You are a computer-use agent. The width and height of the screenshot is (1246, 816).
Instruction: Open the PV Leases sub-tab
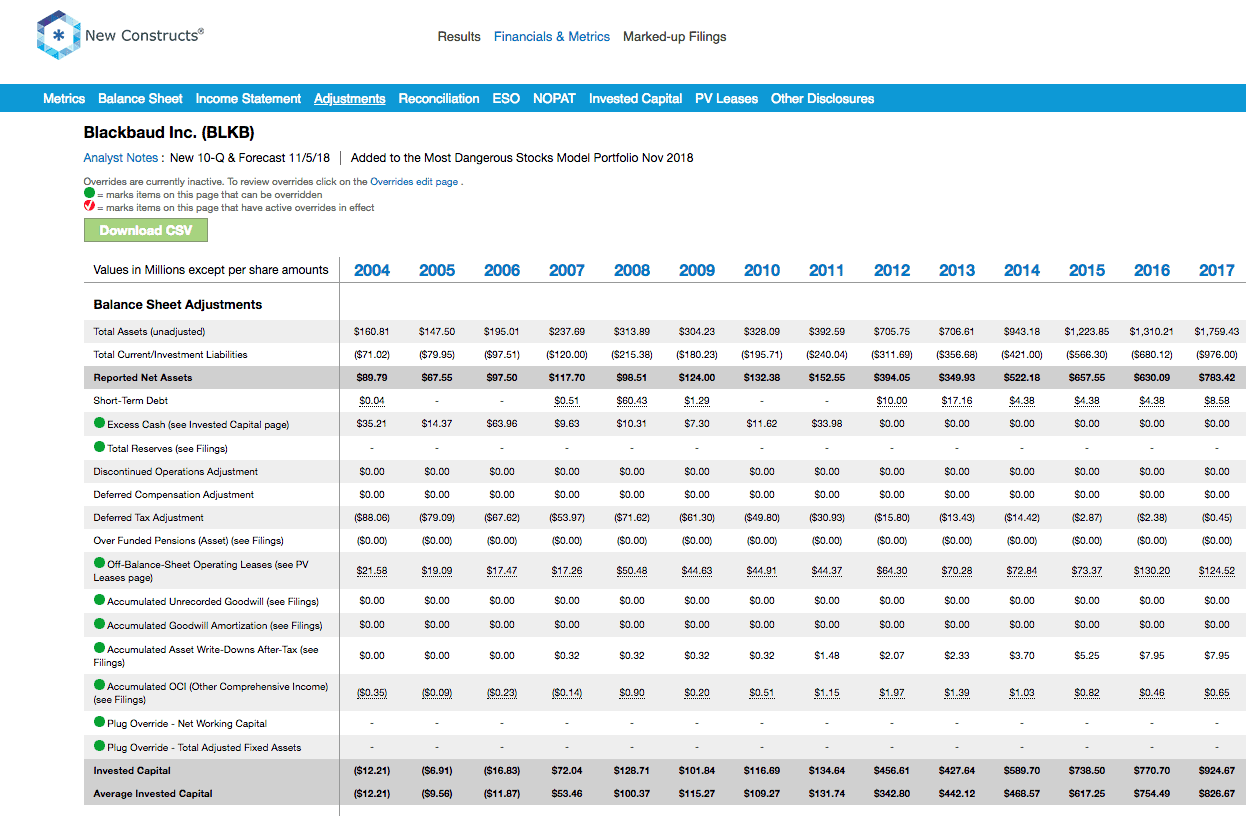[726, 98]
